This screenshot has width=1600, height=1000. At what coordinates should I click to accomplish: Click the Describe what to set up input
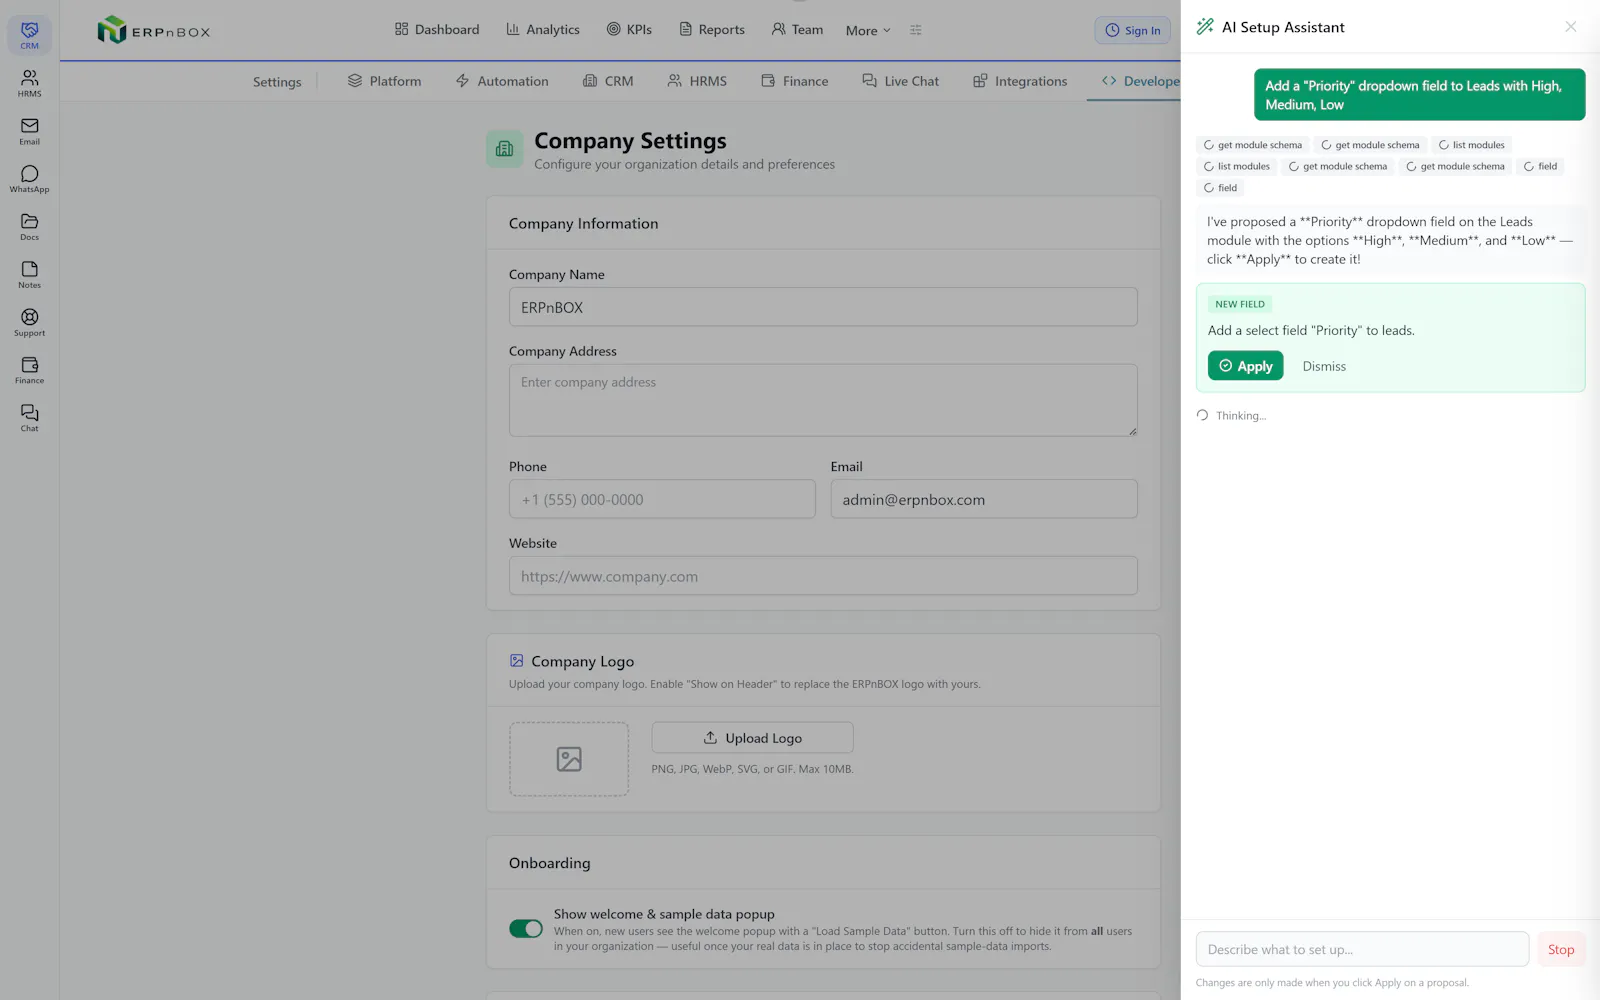1362,949
